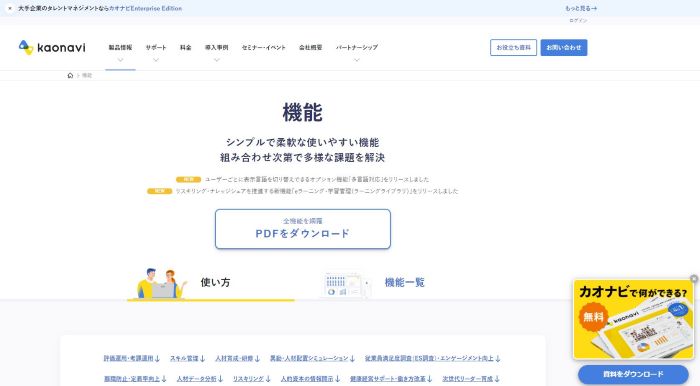
Task: Click the 資料をダウンロード popup button
Action: coord(633,374)
